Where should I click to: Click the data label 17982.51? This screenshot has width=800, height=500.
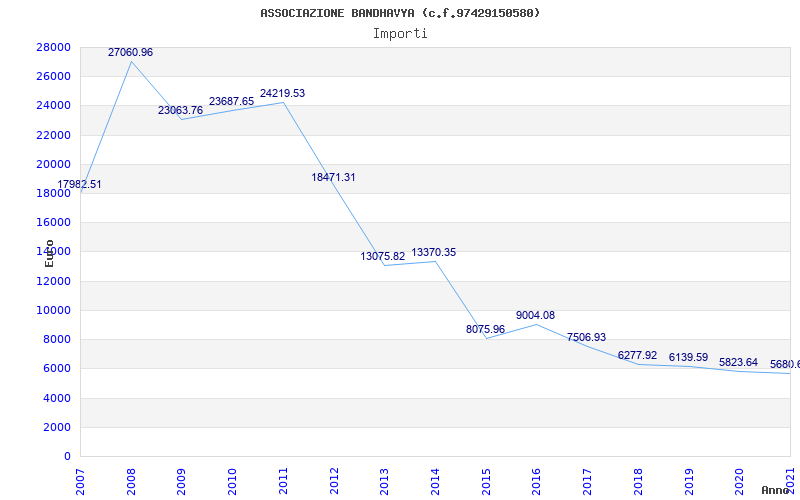click(79, 184)
